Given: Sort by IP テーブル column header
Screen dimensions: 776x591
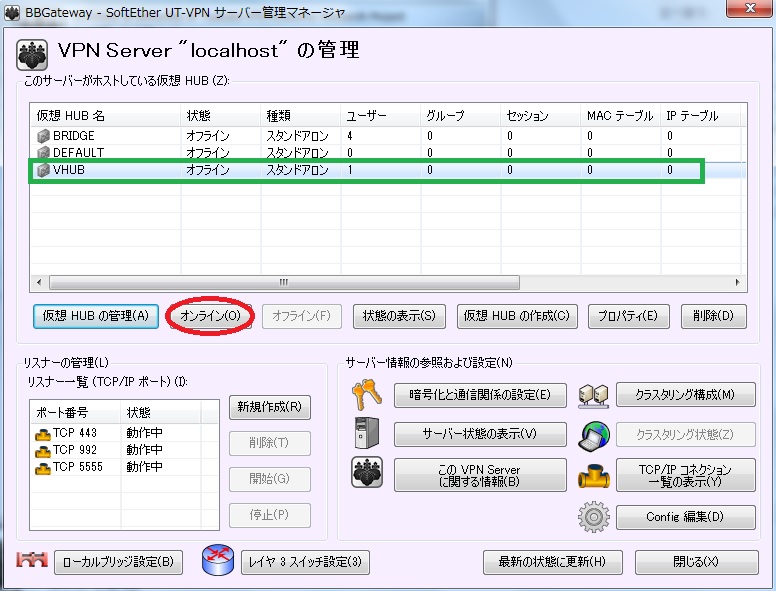Looking at the screenshot, I should click(701, 116).
